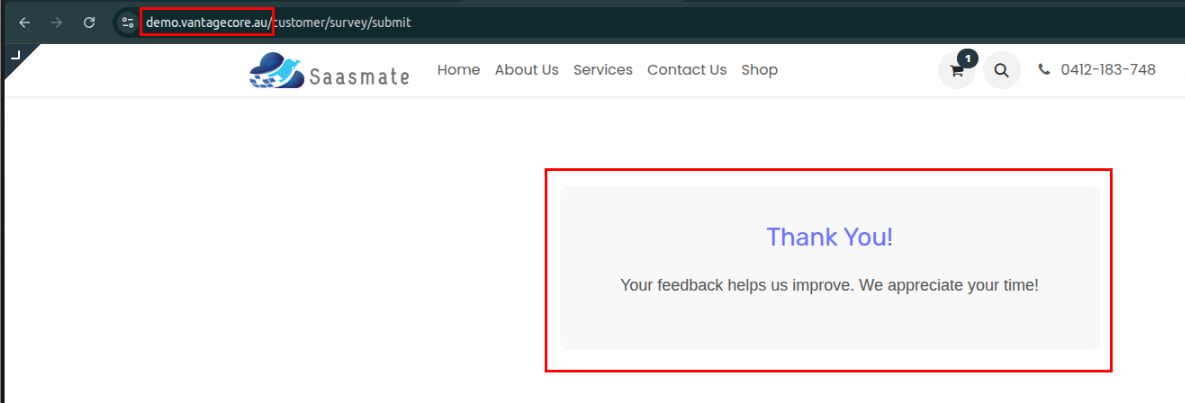Click the phone handset icon
The height and width of the screenshot is (403, 1185).
tap(1044, 70)
